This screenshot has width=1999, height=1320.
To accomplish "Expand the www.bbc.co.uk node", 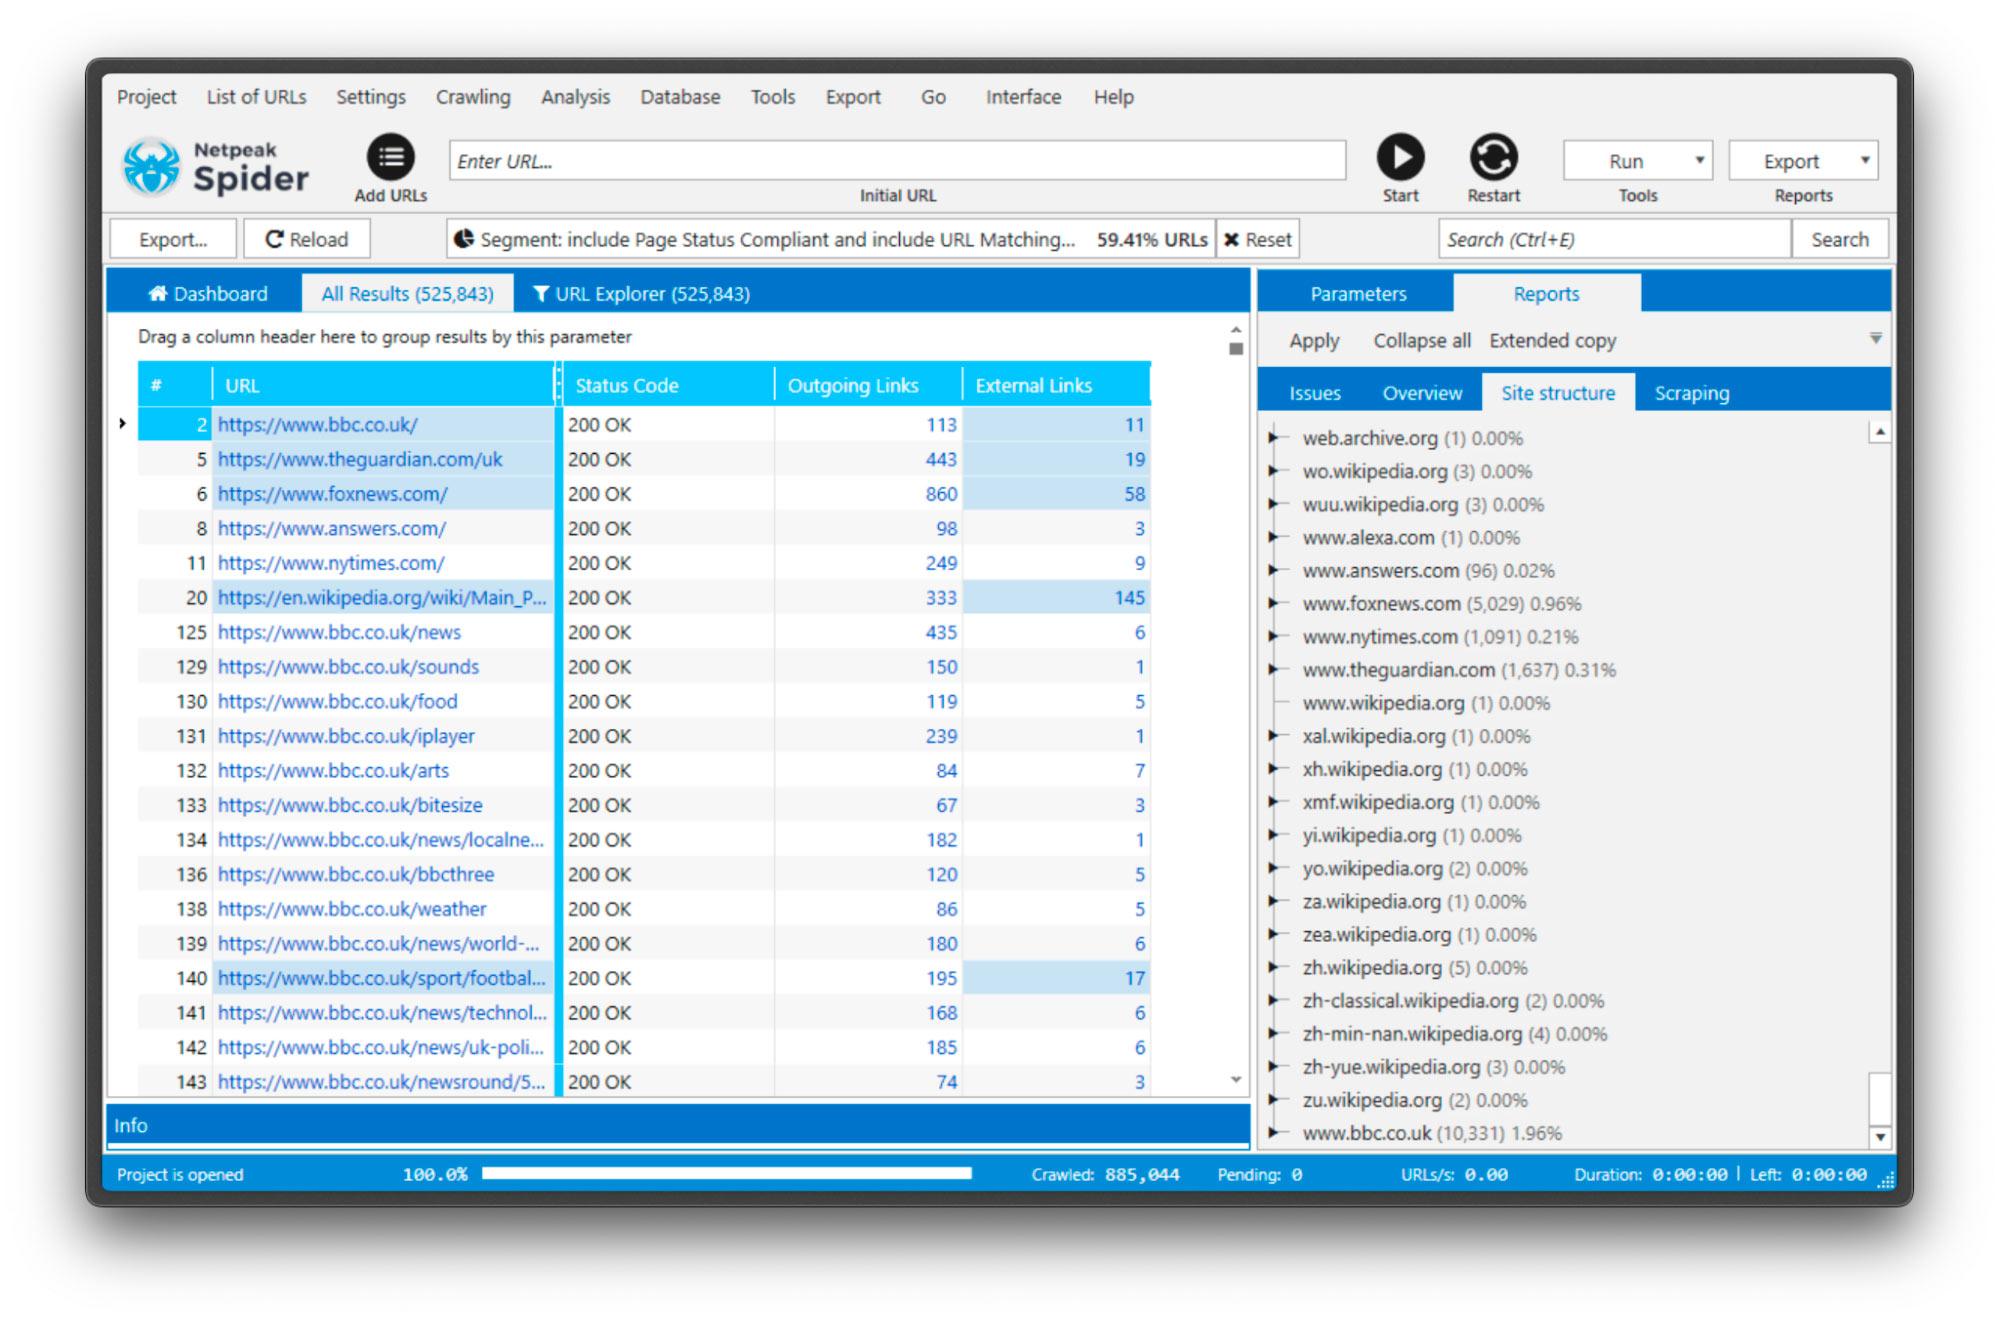I will (1274, 1133).
